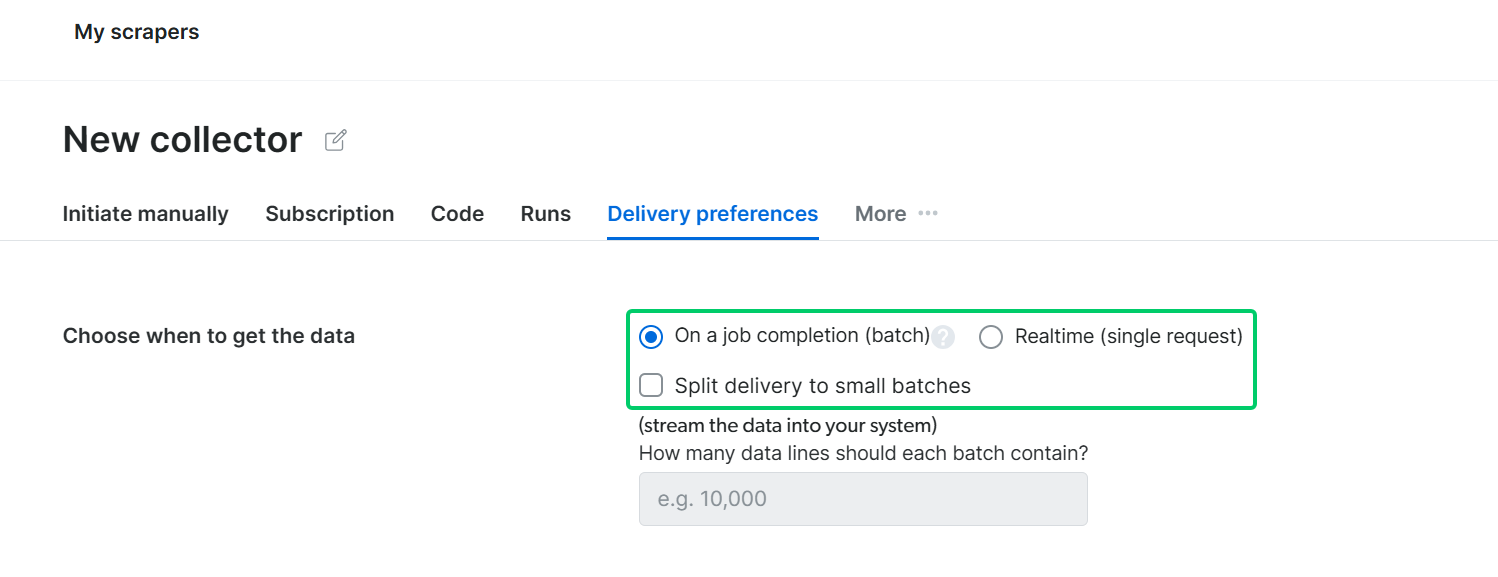Switch to Initiate manually tab
Screen dimensions: 1498x577
tap(146, 214)
